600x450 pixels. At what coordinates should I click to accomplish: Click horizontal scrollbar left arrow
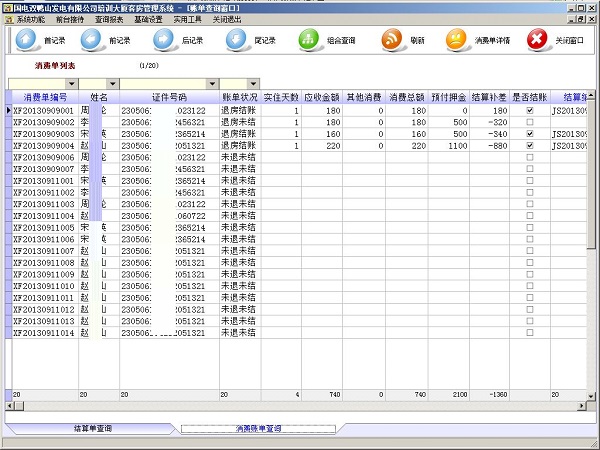tap(10, 406)
